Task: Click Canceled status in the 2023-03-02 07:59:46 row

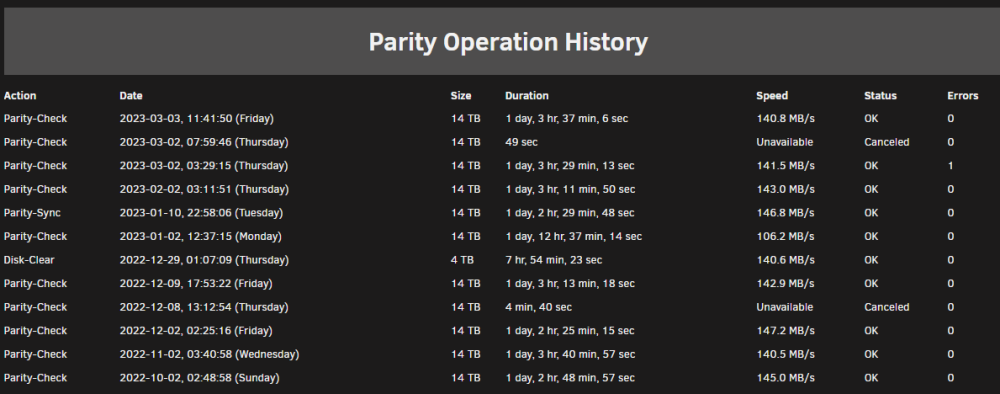Action: [886, 142]
